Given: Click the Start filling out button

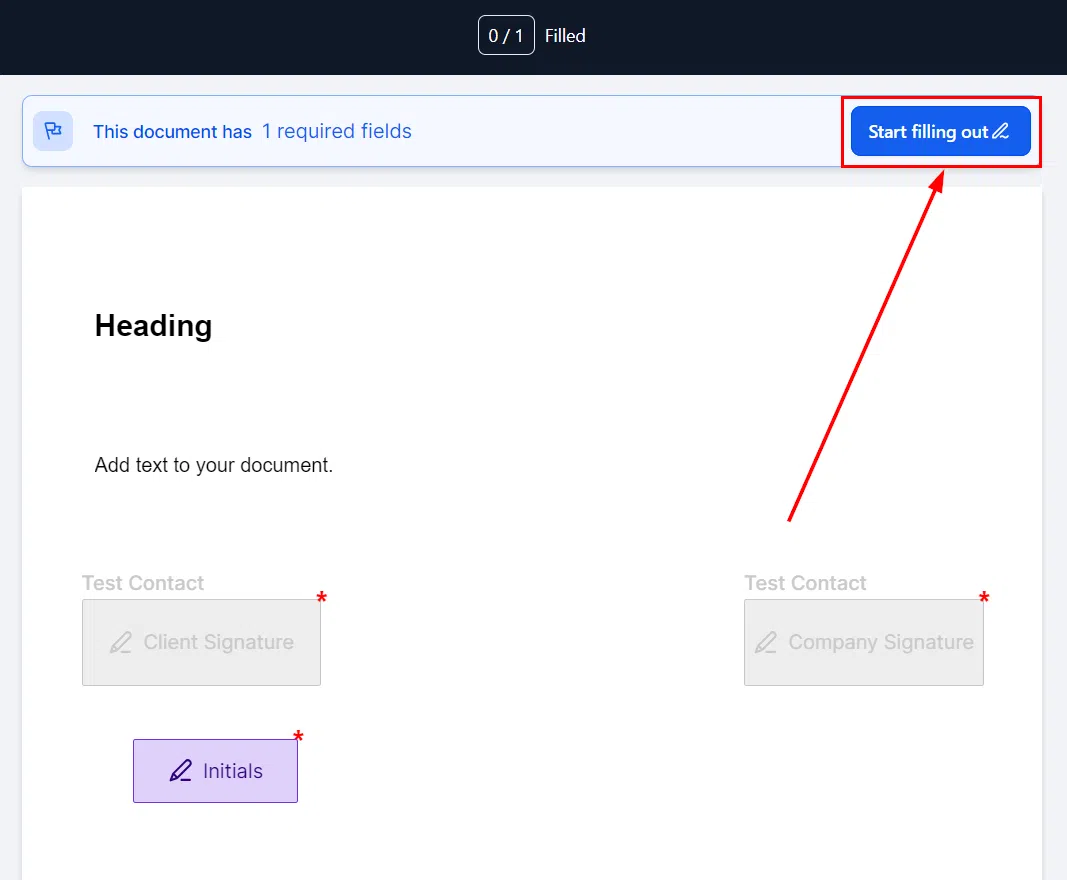Looking at the screenshot, I should coord(940,131).
